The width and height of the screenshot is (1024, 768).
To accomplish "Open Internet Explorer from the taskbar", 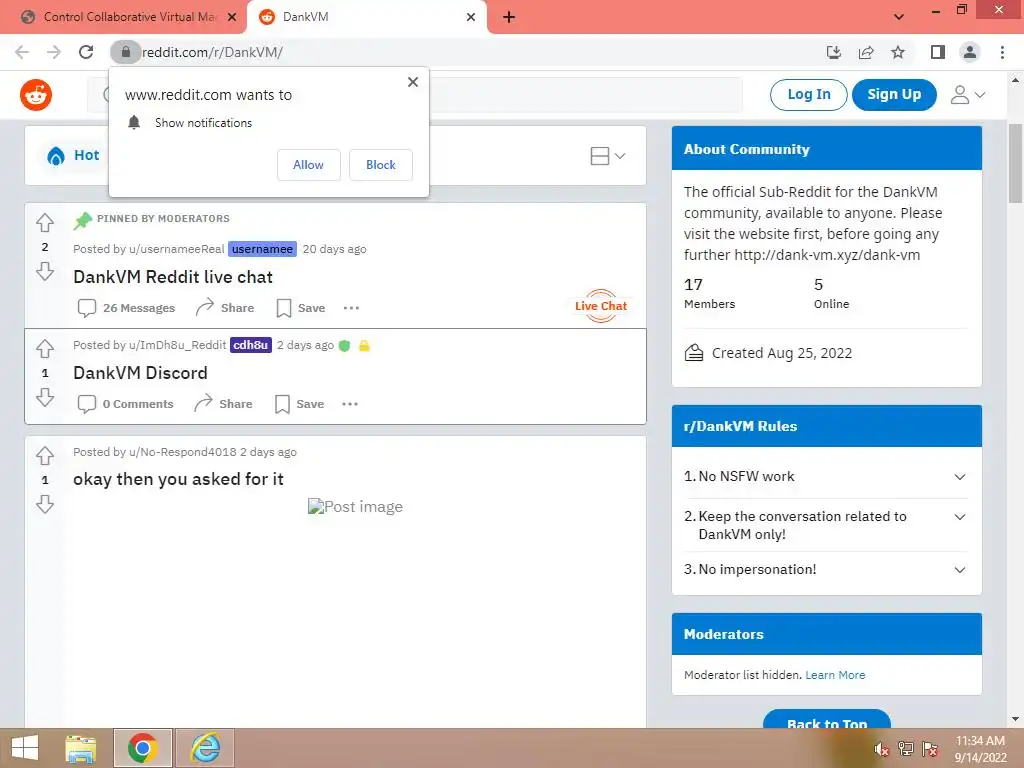I will pyautogui.click(x=205, y=748).
